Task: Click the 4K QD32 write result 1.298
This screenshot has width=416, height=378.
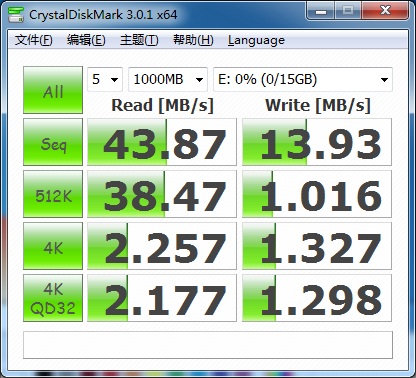Action: point(317,298)
